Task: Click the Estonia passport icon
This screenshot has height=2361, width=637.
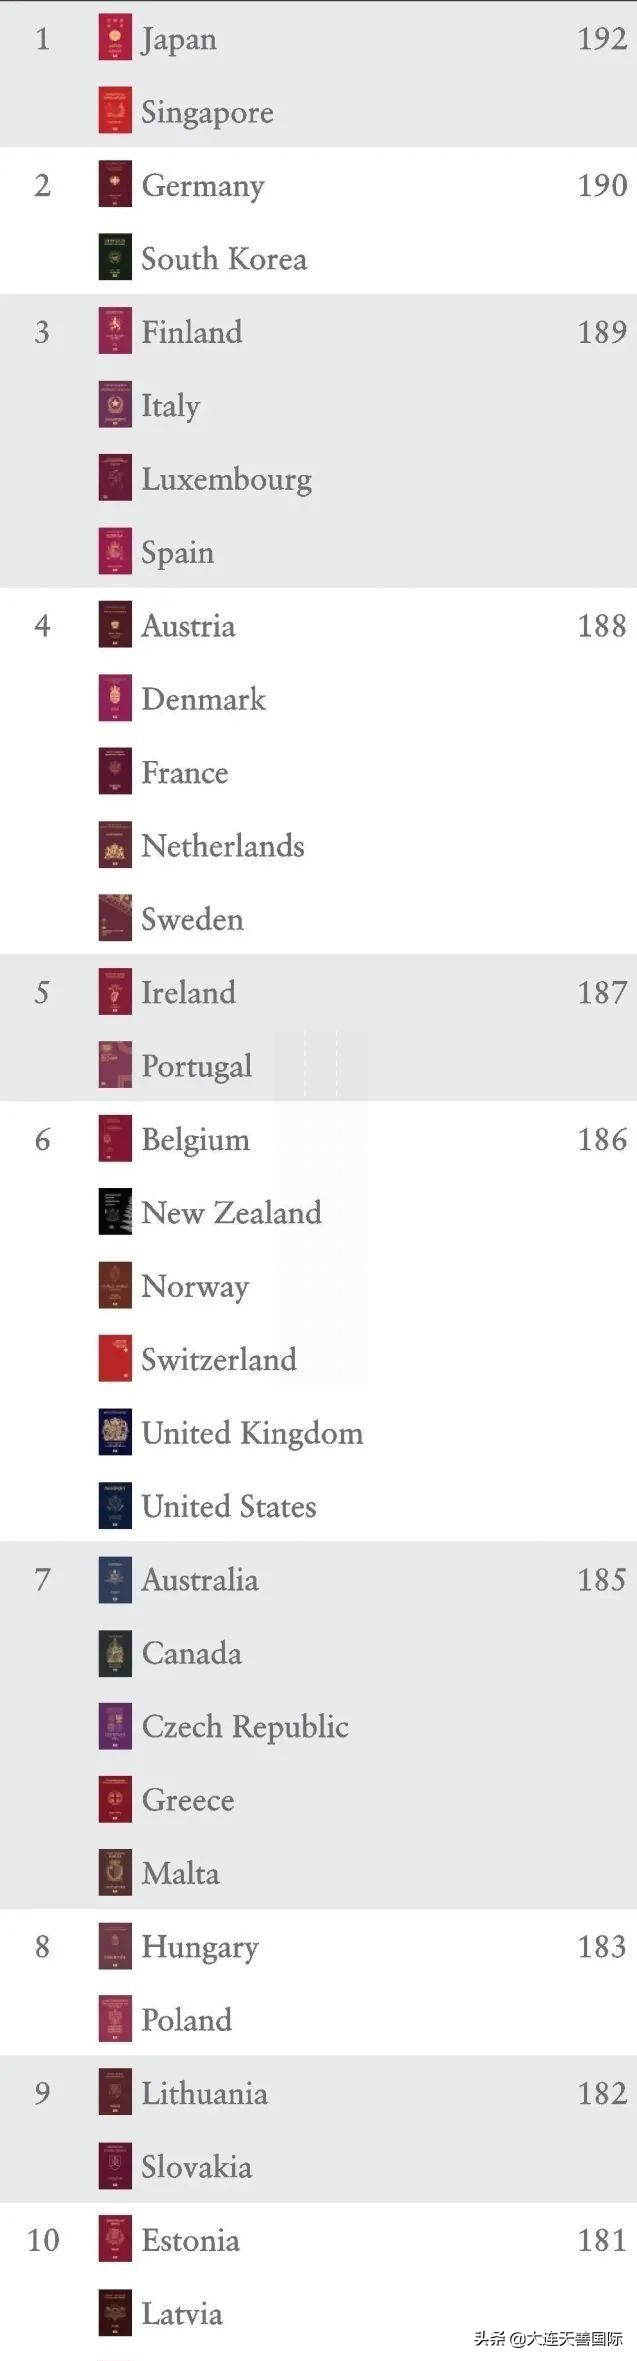Action: point(115,2241)
